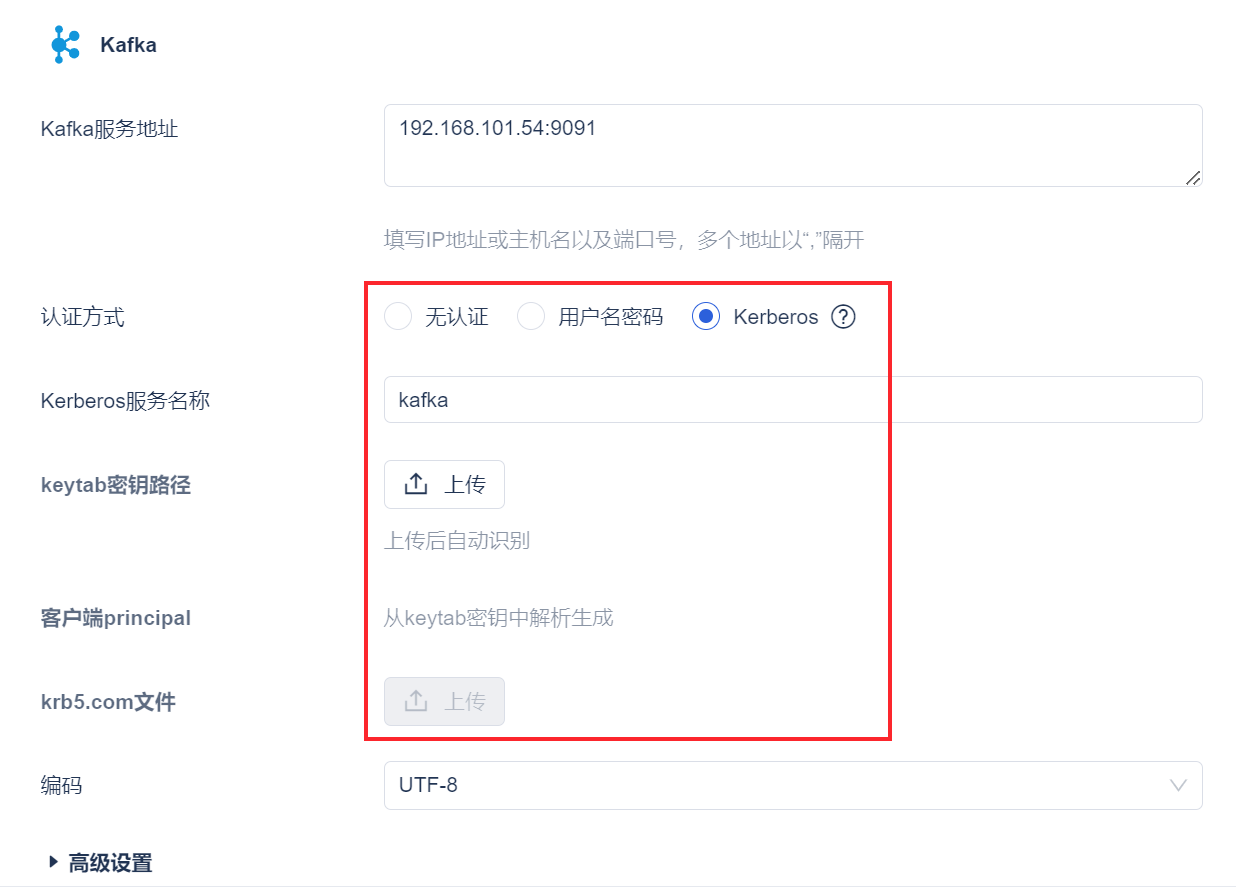Click the Kafka heading text

[128, 45]
